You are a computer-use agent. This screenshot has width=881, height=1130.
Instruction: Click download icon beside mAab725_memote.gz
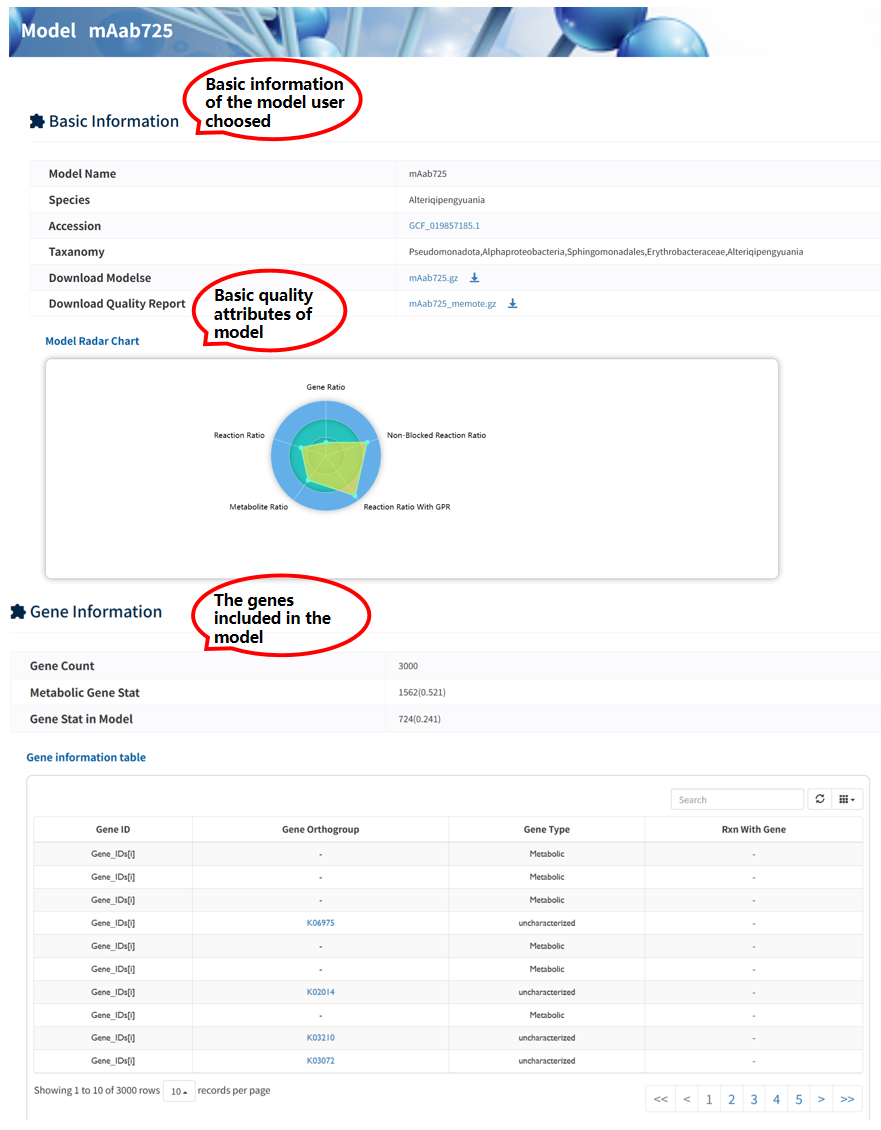[x=512, y=304]
